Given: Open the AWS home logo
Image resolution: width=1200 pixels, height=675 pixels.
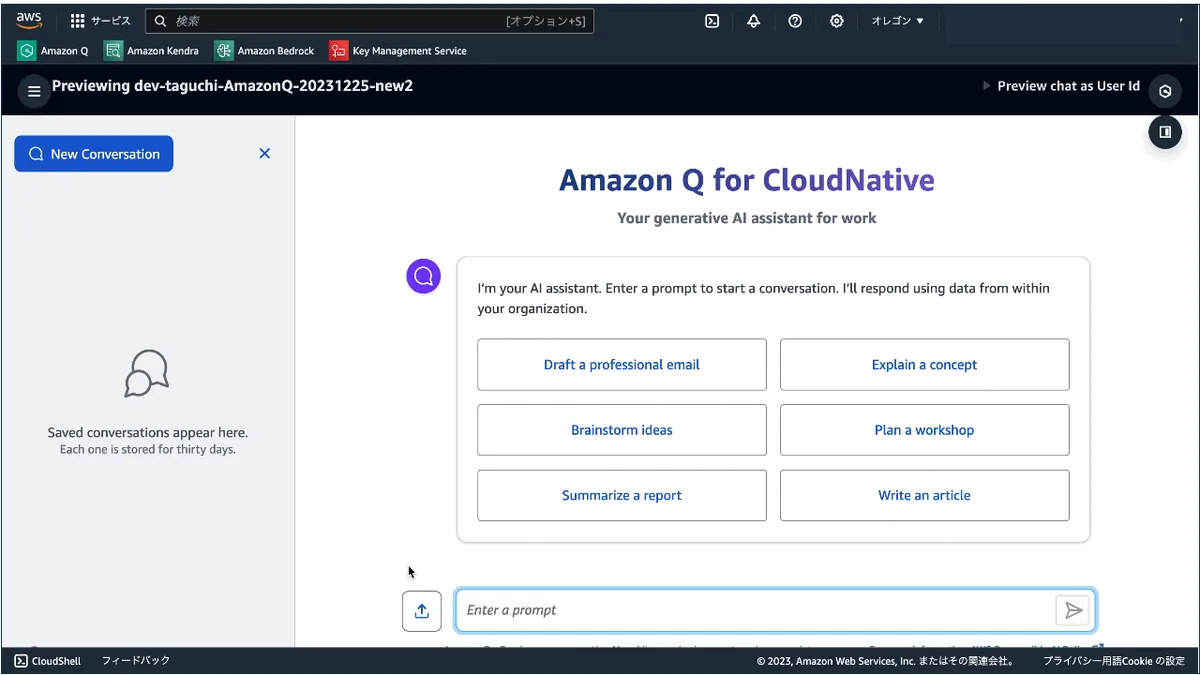Looking at the screenshot, I should point(29,21).
